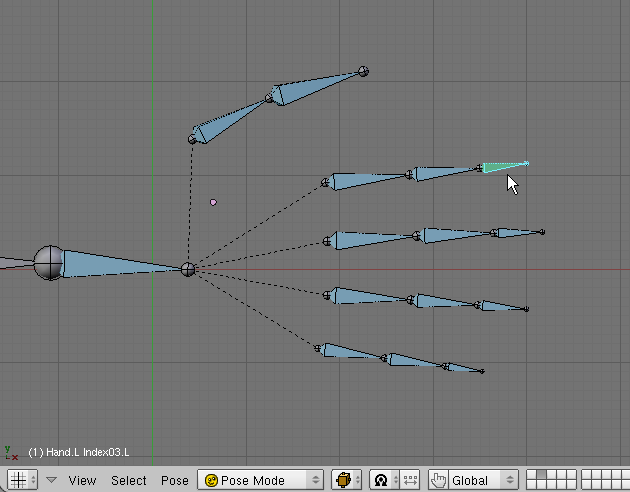Enable layer 6 in the second layer group
630x492 pixels.
coord(586,474)
